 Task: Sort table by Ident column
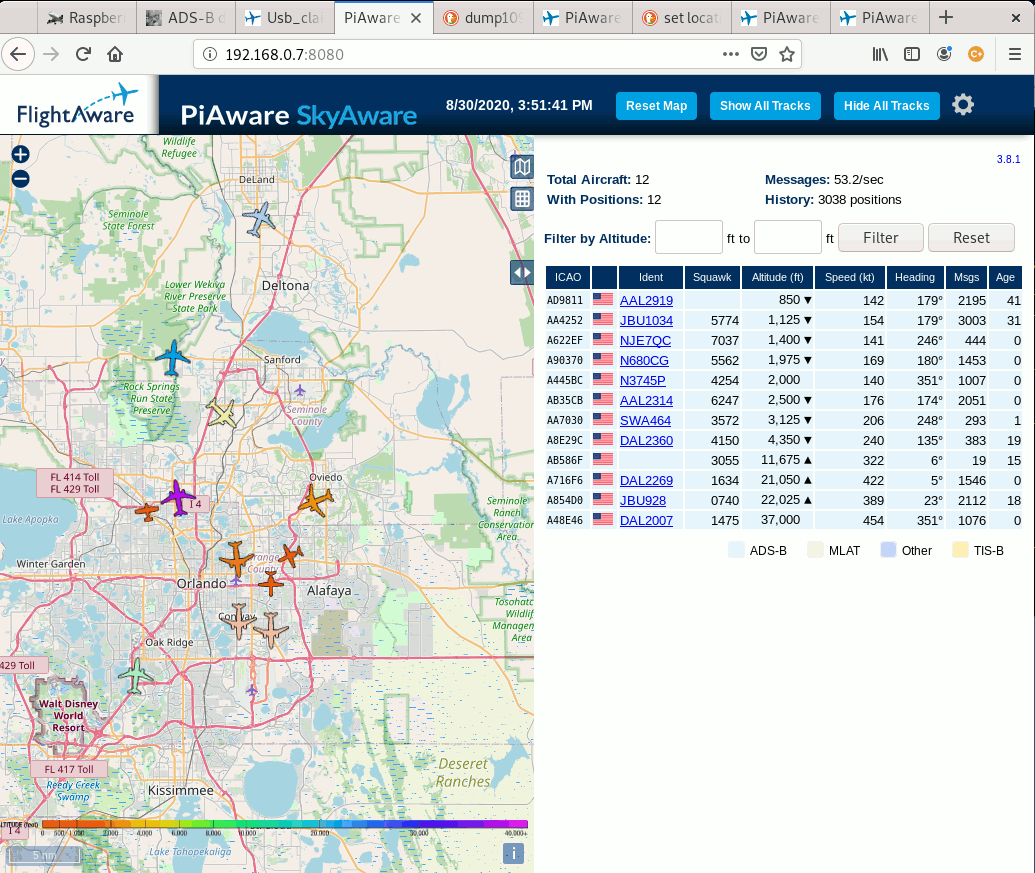pyautogui.click(x=650, y=277)
